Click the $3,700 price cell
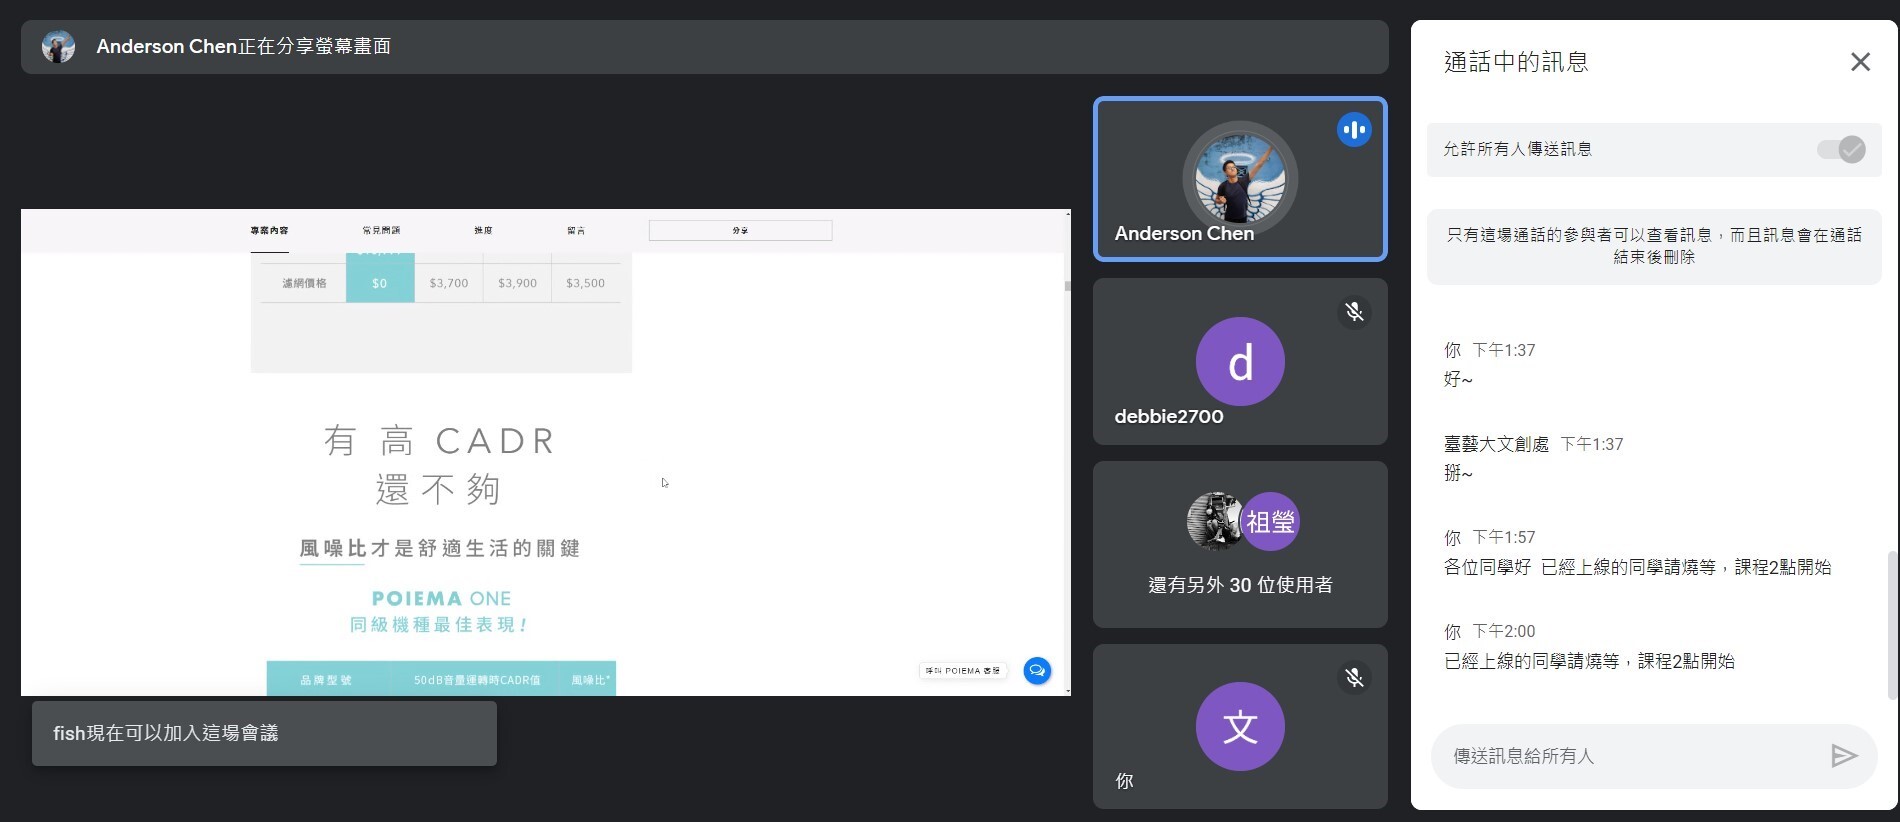The height and width of the screenshot is (822, 1900). [449, 283]
